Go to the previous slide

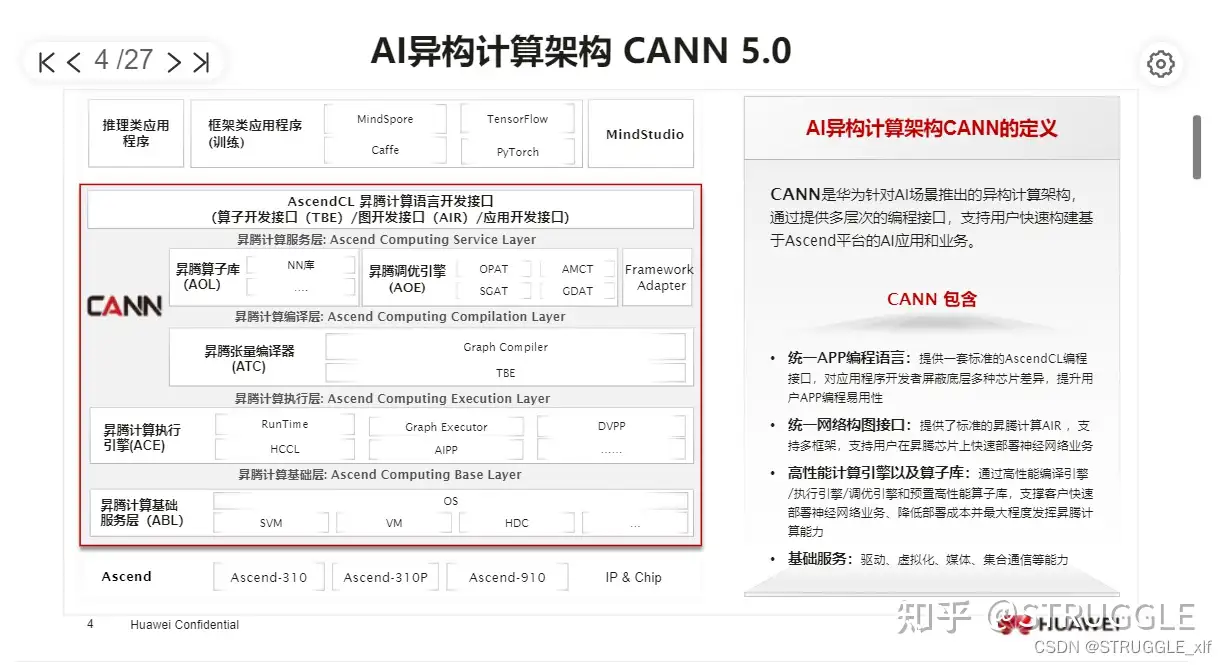[x=73, y=63]
